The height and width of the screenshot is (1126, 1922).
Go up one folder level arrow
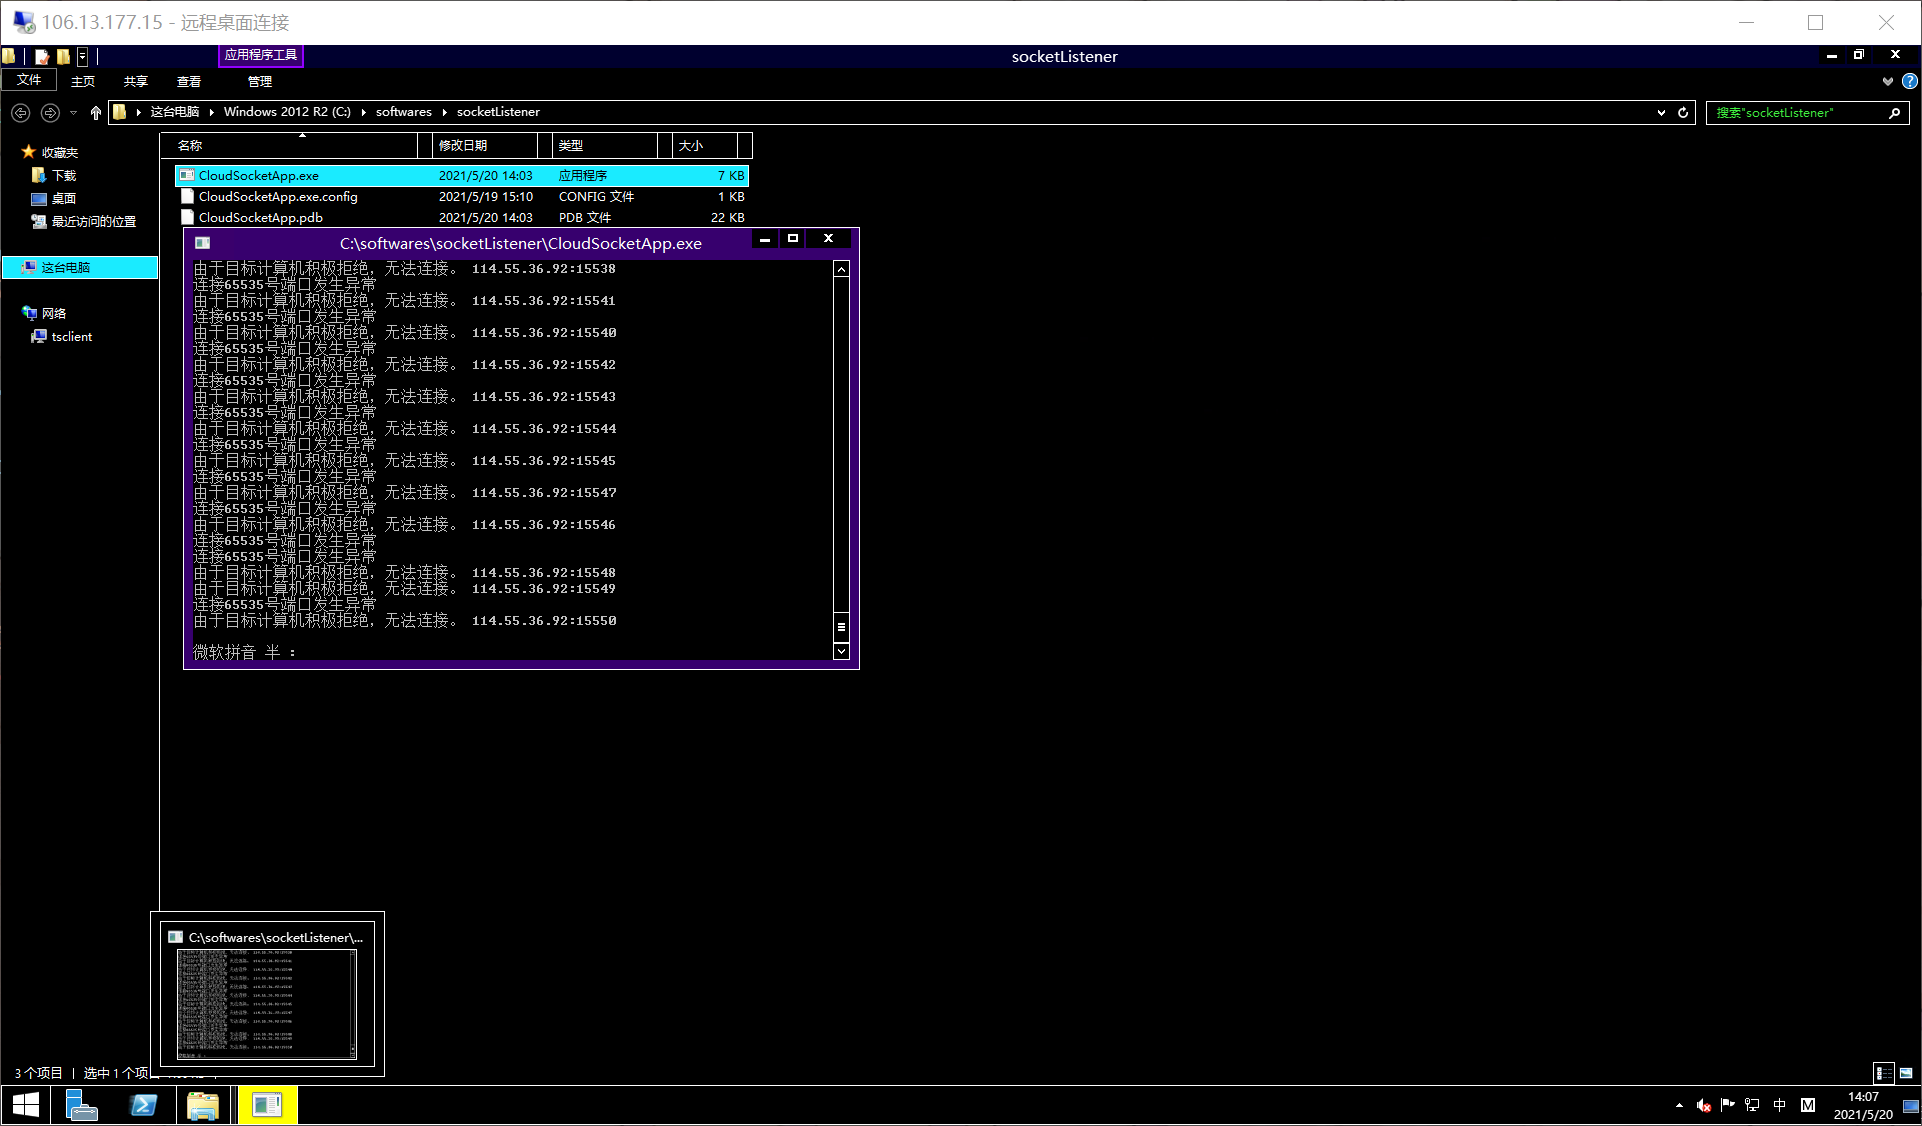click(96, 113)
